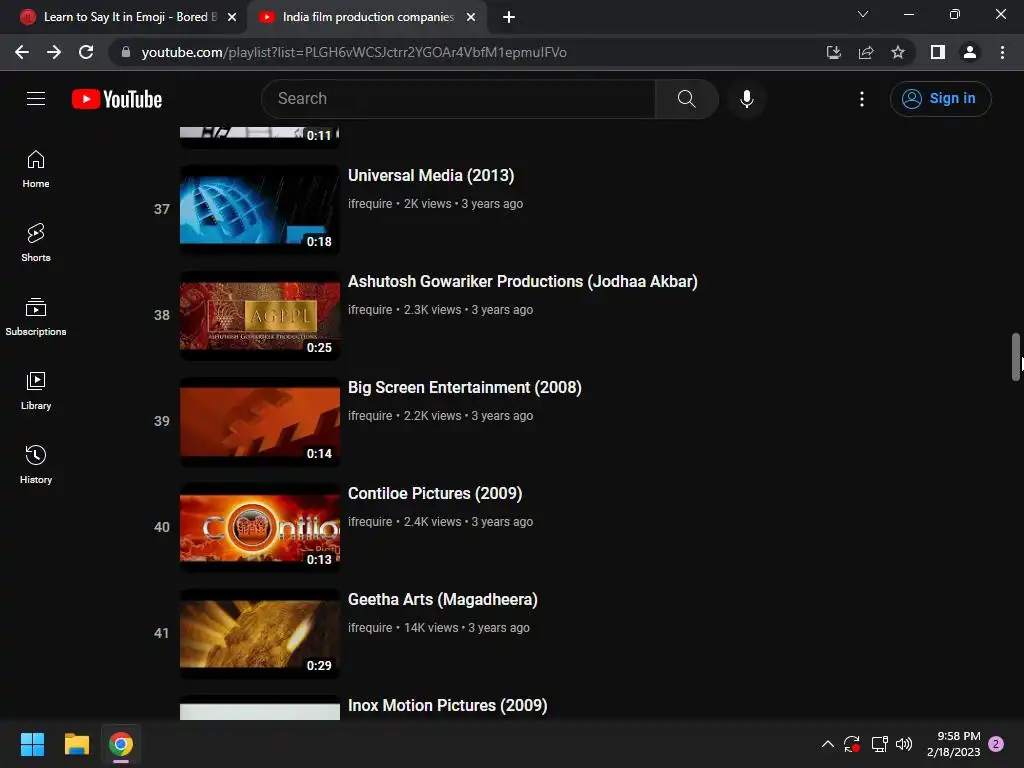
Task: Open Chrome three-dot menu
Action: [x=1002, y=52]
